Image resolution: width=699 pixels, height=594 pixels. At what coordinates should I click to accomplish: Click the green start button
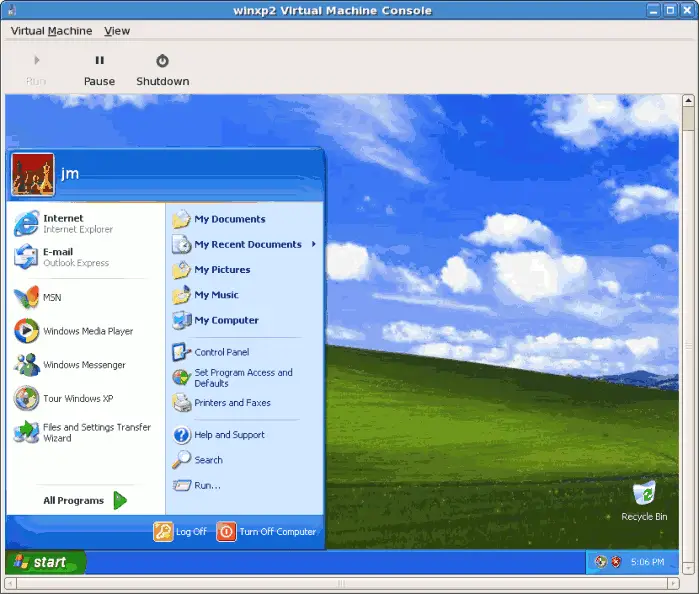[46, 562]
